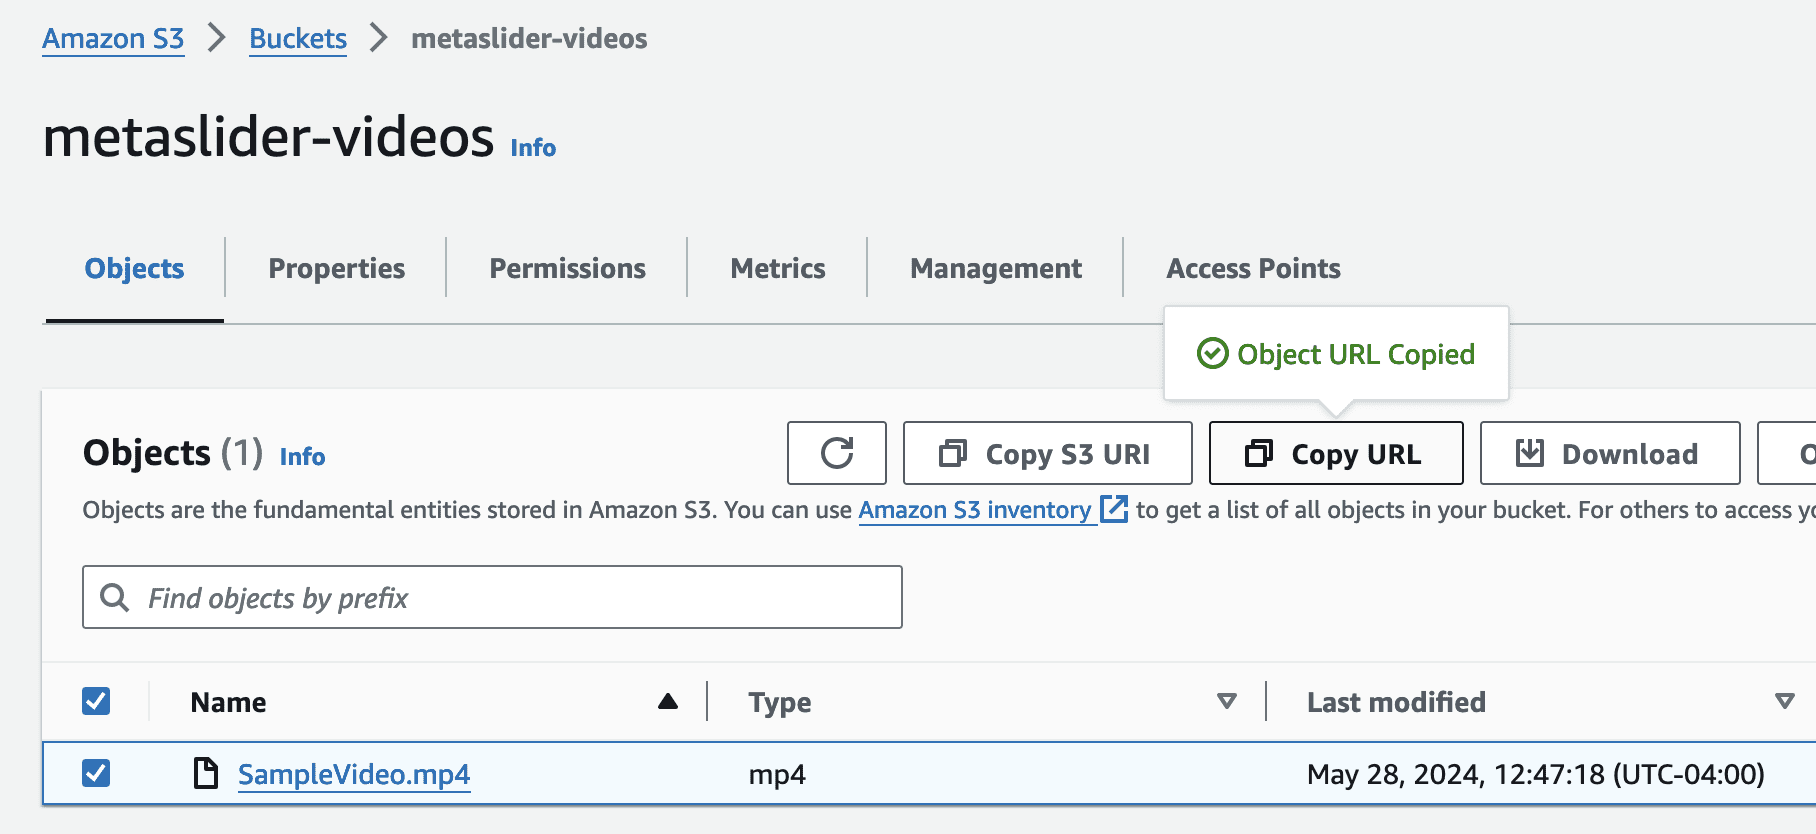Focus the Find objects by prefix field

pyautogui.click(x=520, y=597)
